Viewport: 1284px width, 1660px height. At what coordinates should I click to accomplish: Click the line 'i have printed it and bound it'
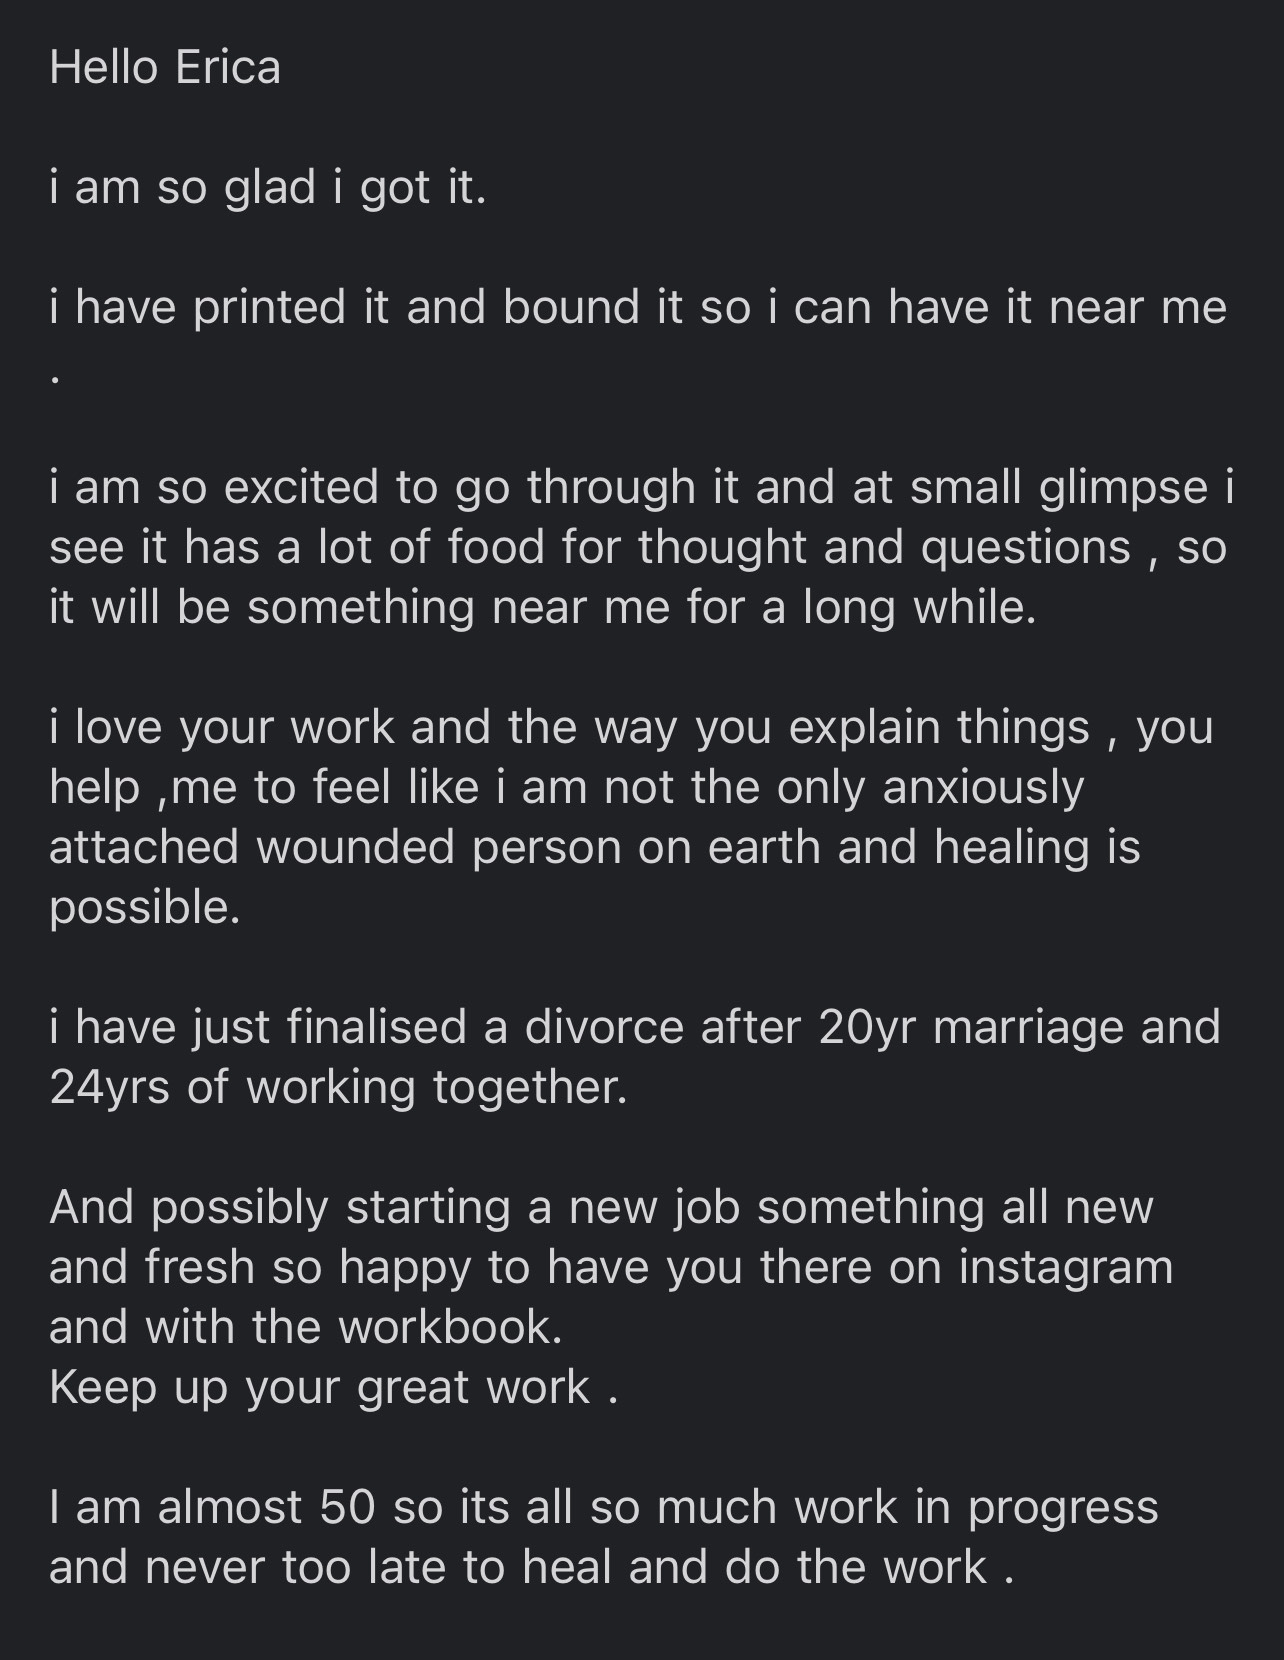point(638,307)
